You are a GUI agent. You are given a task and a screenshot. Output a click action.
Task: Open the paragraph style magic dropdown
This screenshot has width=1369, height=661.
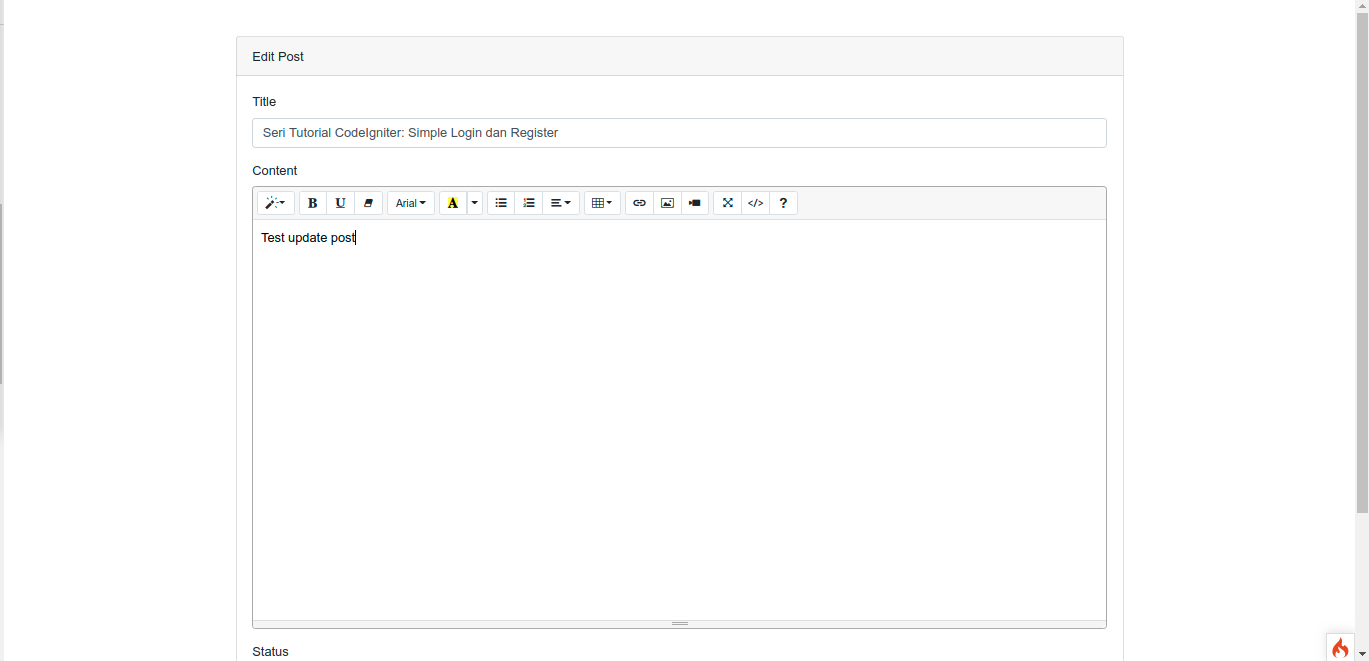275,203
